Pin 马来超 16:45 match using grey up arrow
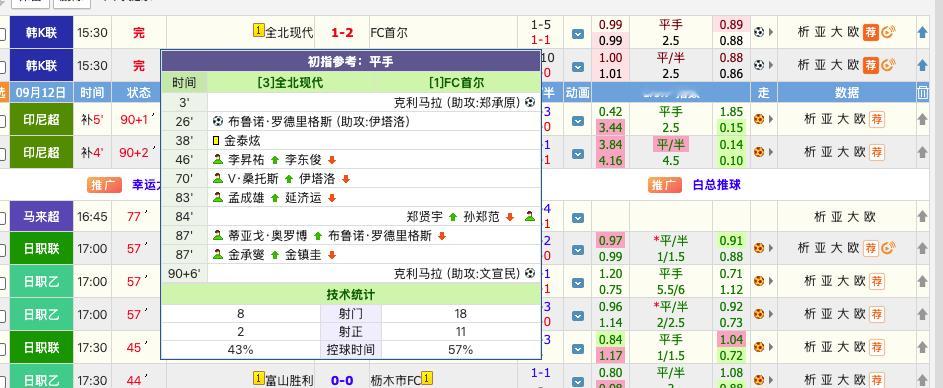 click(x=923, y=217)
